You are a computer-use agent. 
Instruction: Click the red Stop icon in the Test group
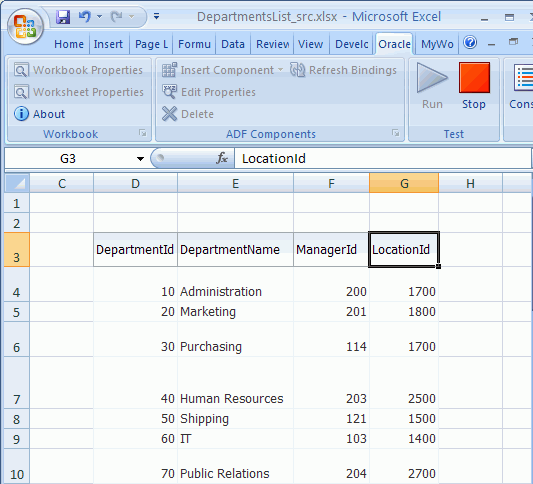point(474,77)
